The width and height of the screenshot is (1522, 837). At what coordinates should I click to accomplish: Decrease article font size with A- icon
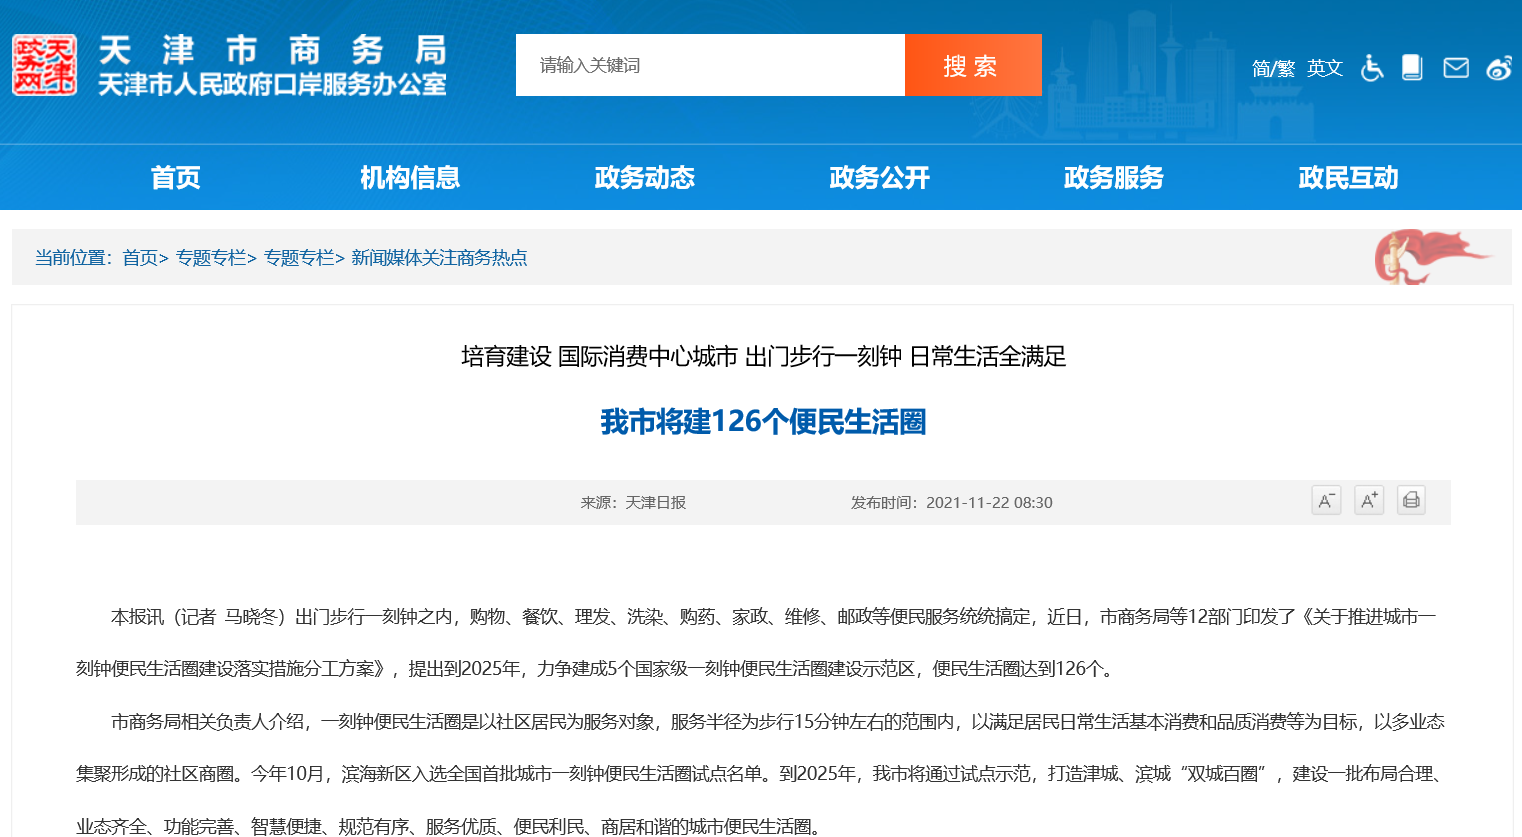(1326, 500)
